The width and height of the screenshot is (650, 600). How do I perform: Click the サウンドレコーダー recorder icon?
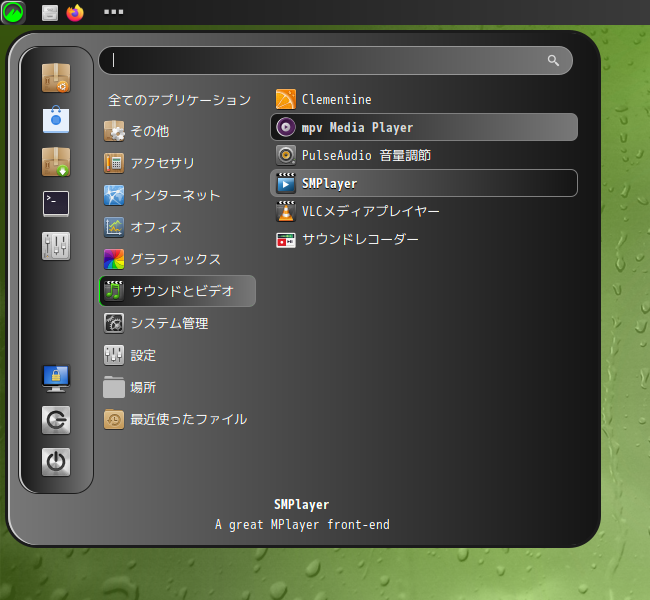286,239
